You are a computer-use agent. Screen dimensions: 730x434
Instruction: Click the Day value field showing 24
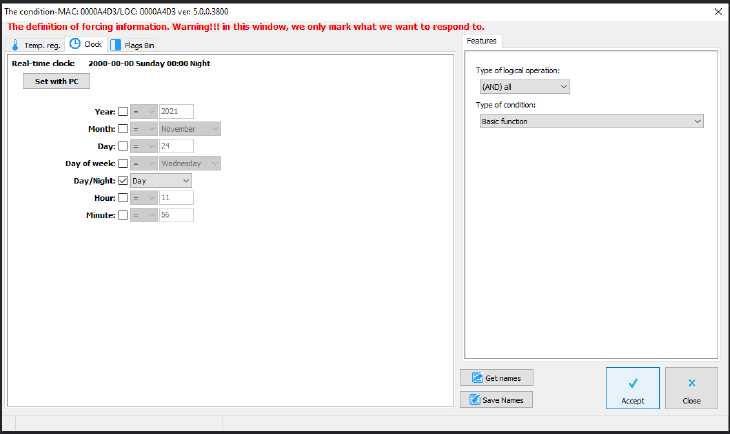(176, 146)
